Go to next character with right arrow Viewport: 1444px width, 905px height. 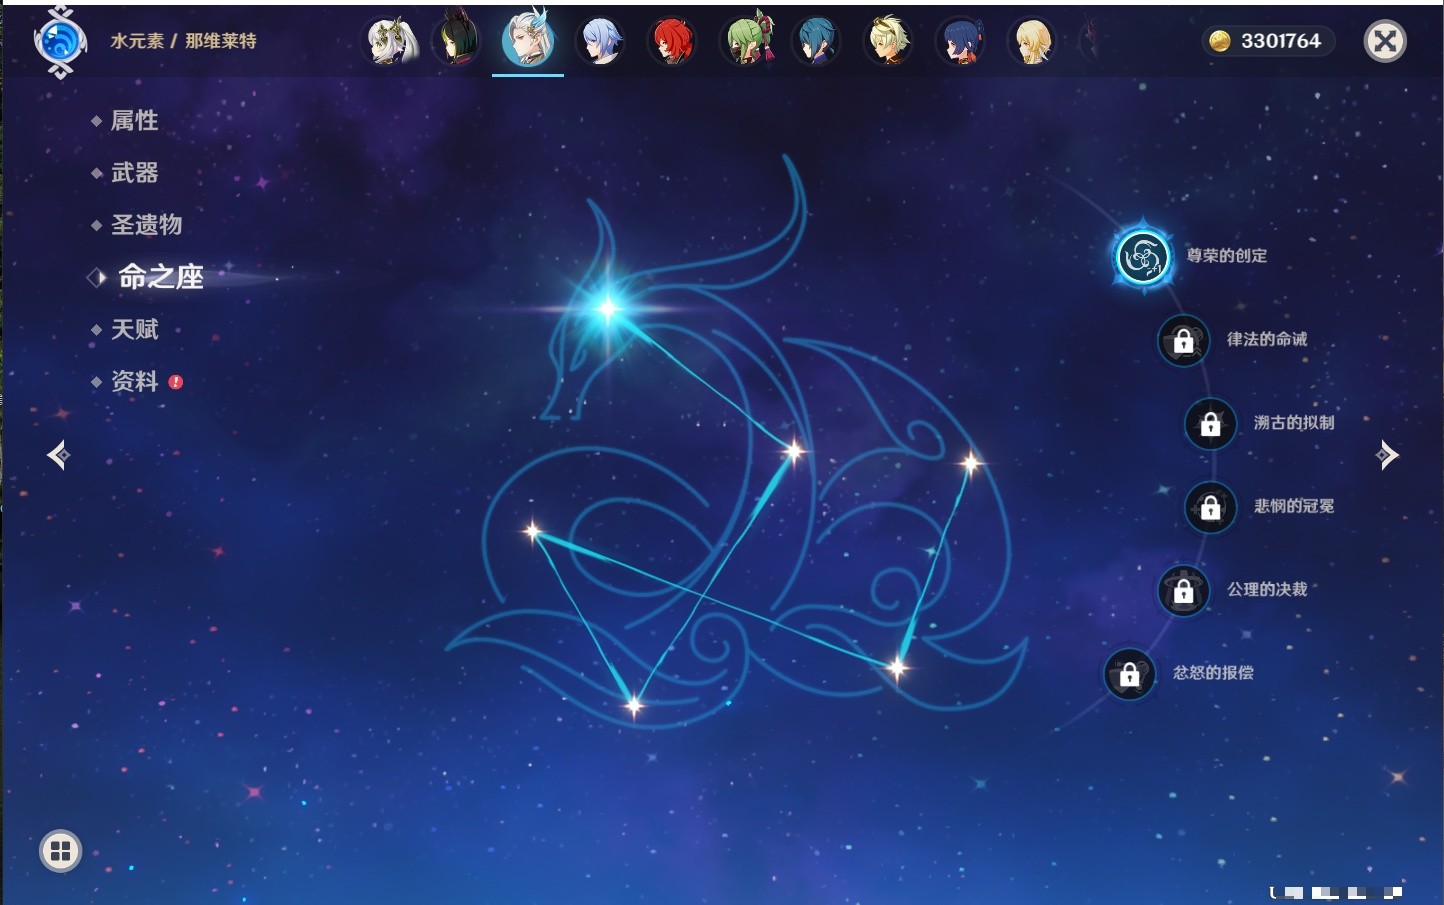tap(1387, 455)
